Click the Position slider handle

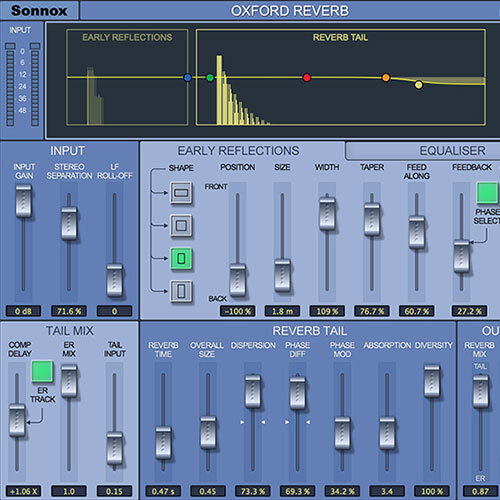238,280
